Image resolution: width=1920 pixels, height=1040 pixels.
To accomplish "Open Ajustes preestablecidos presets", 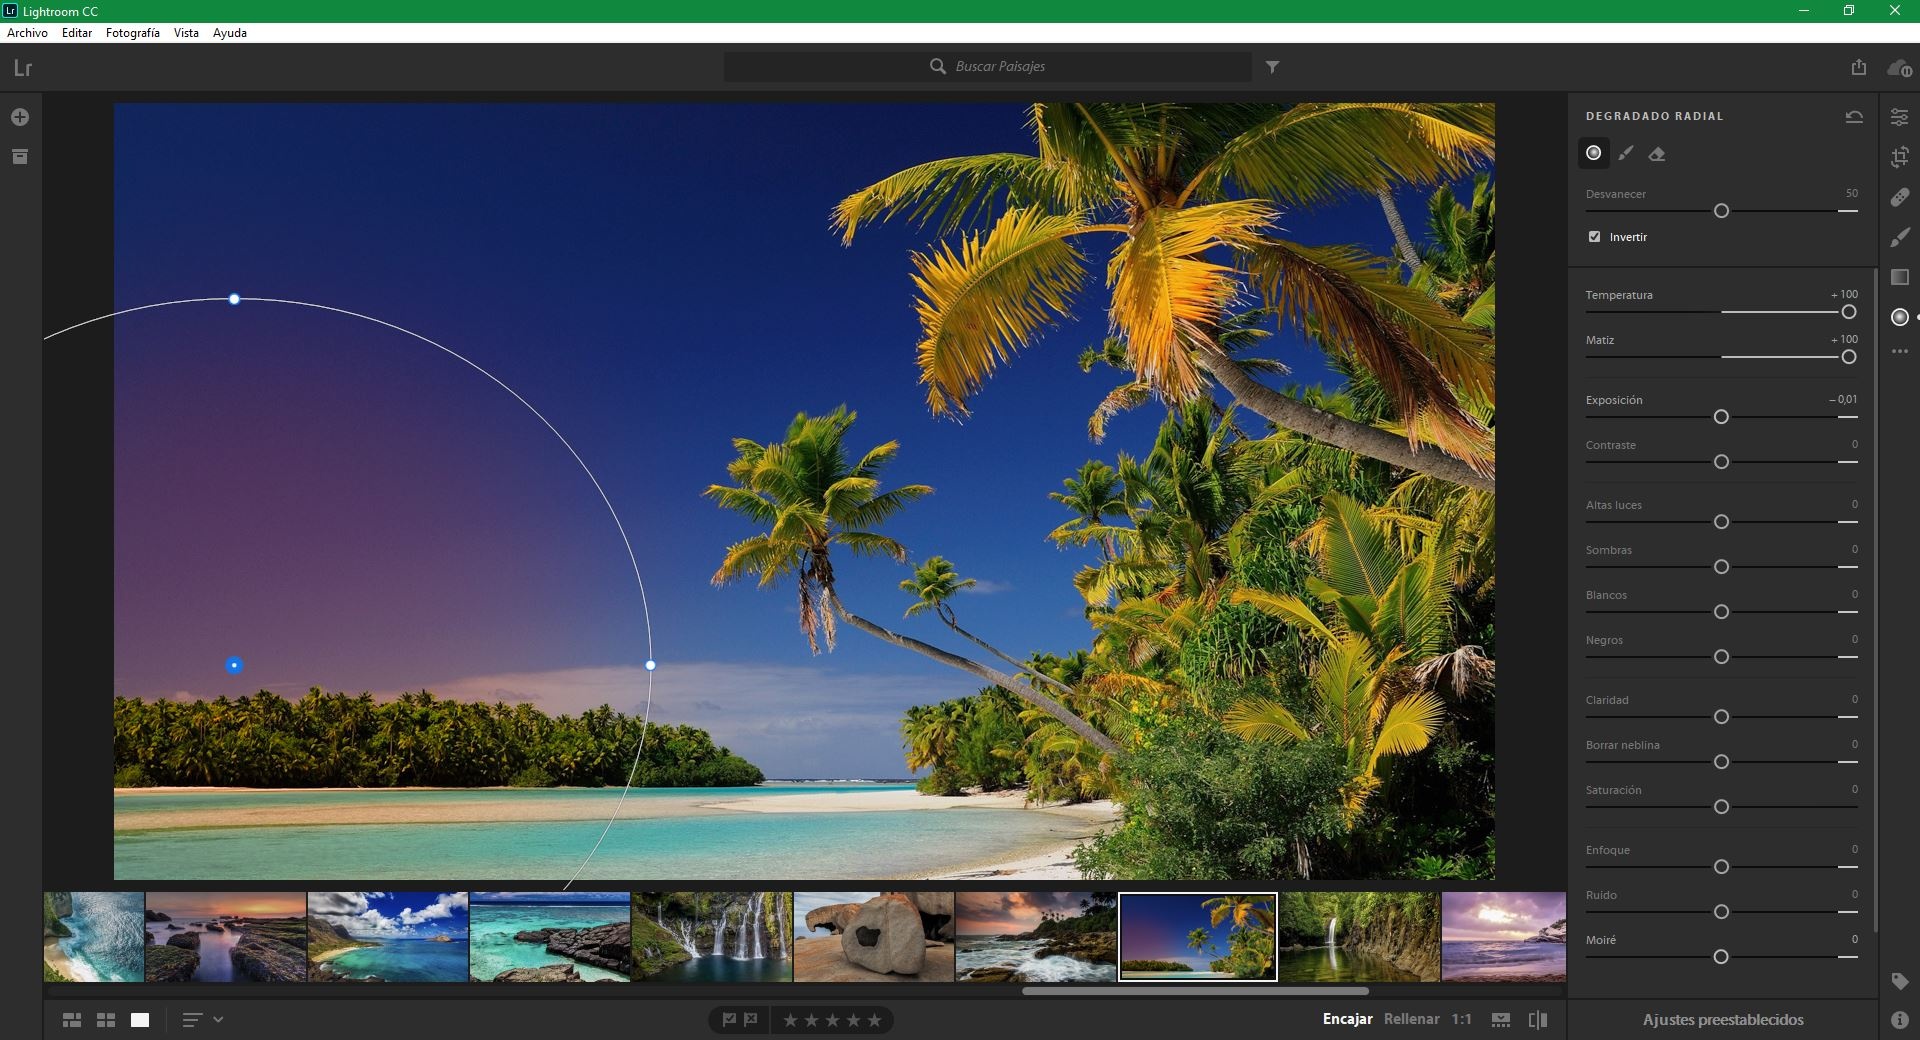I will (1723, 1020).
